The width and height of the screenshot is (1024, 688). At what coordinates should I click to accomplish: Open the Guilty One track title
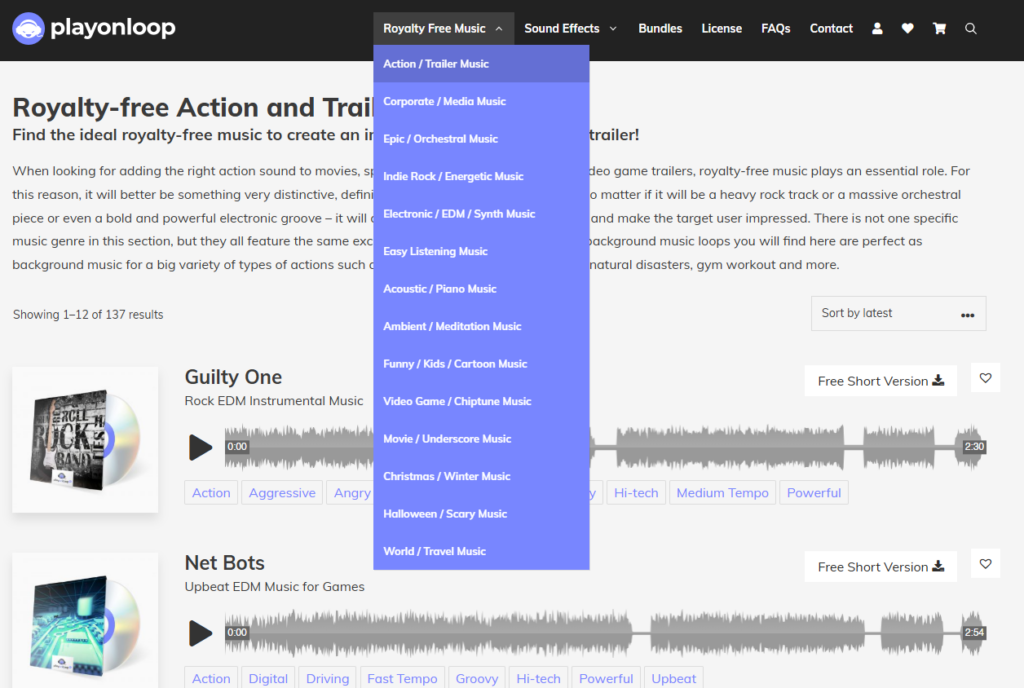[233, 377]
